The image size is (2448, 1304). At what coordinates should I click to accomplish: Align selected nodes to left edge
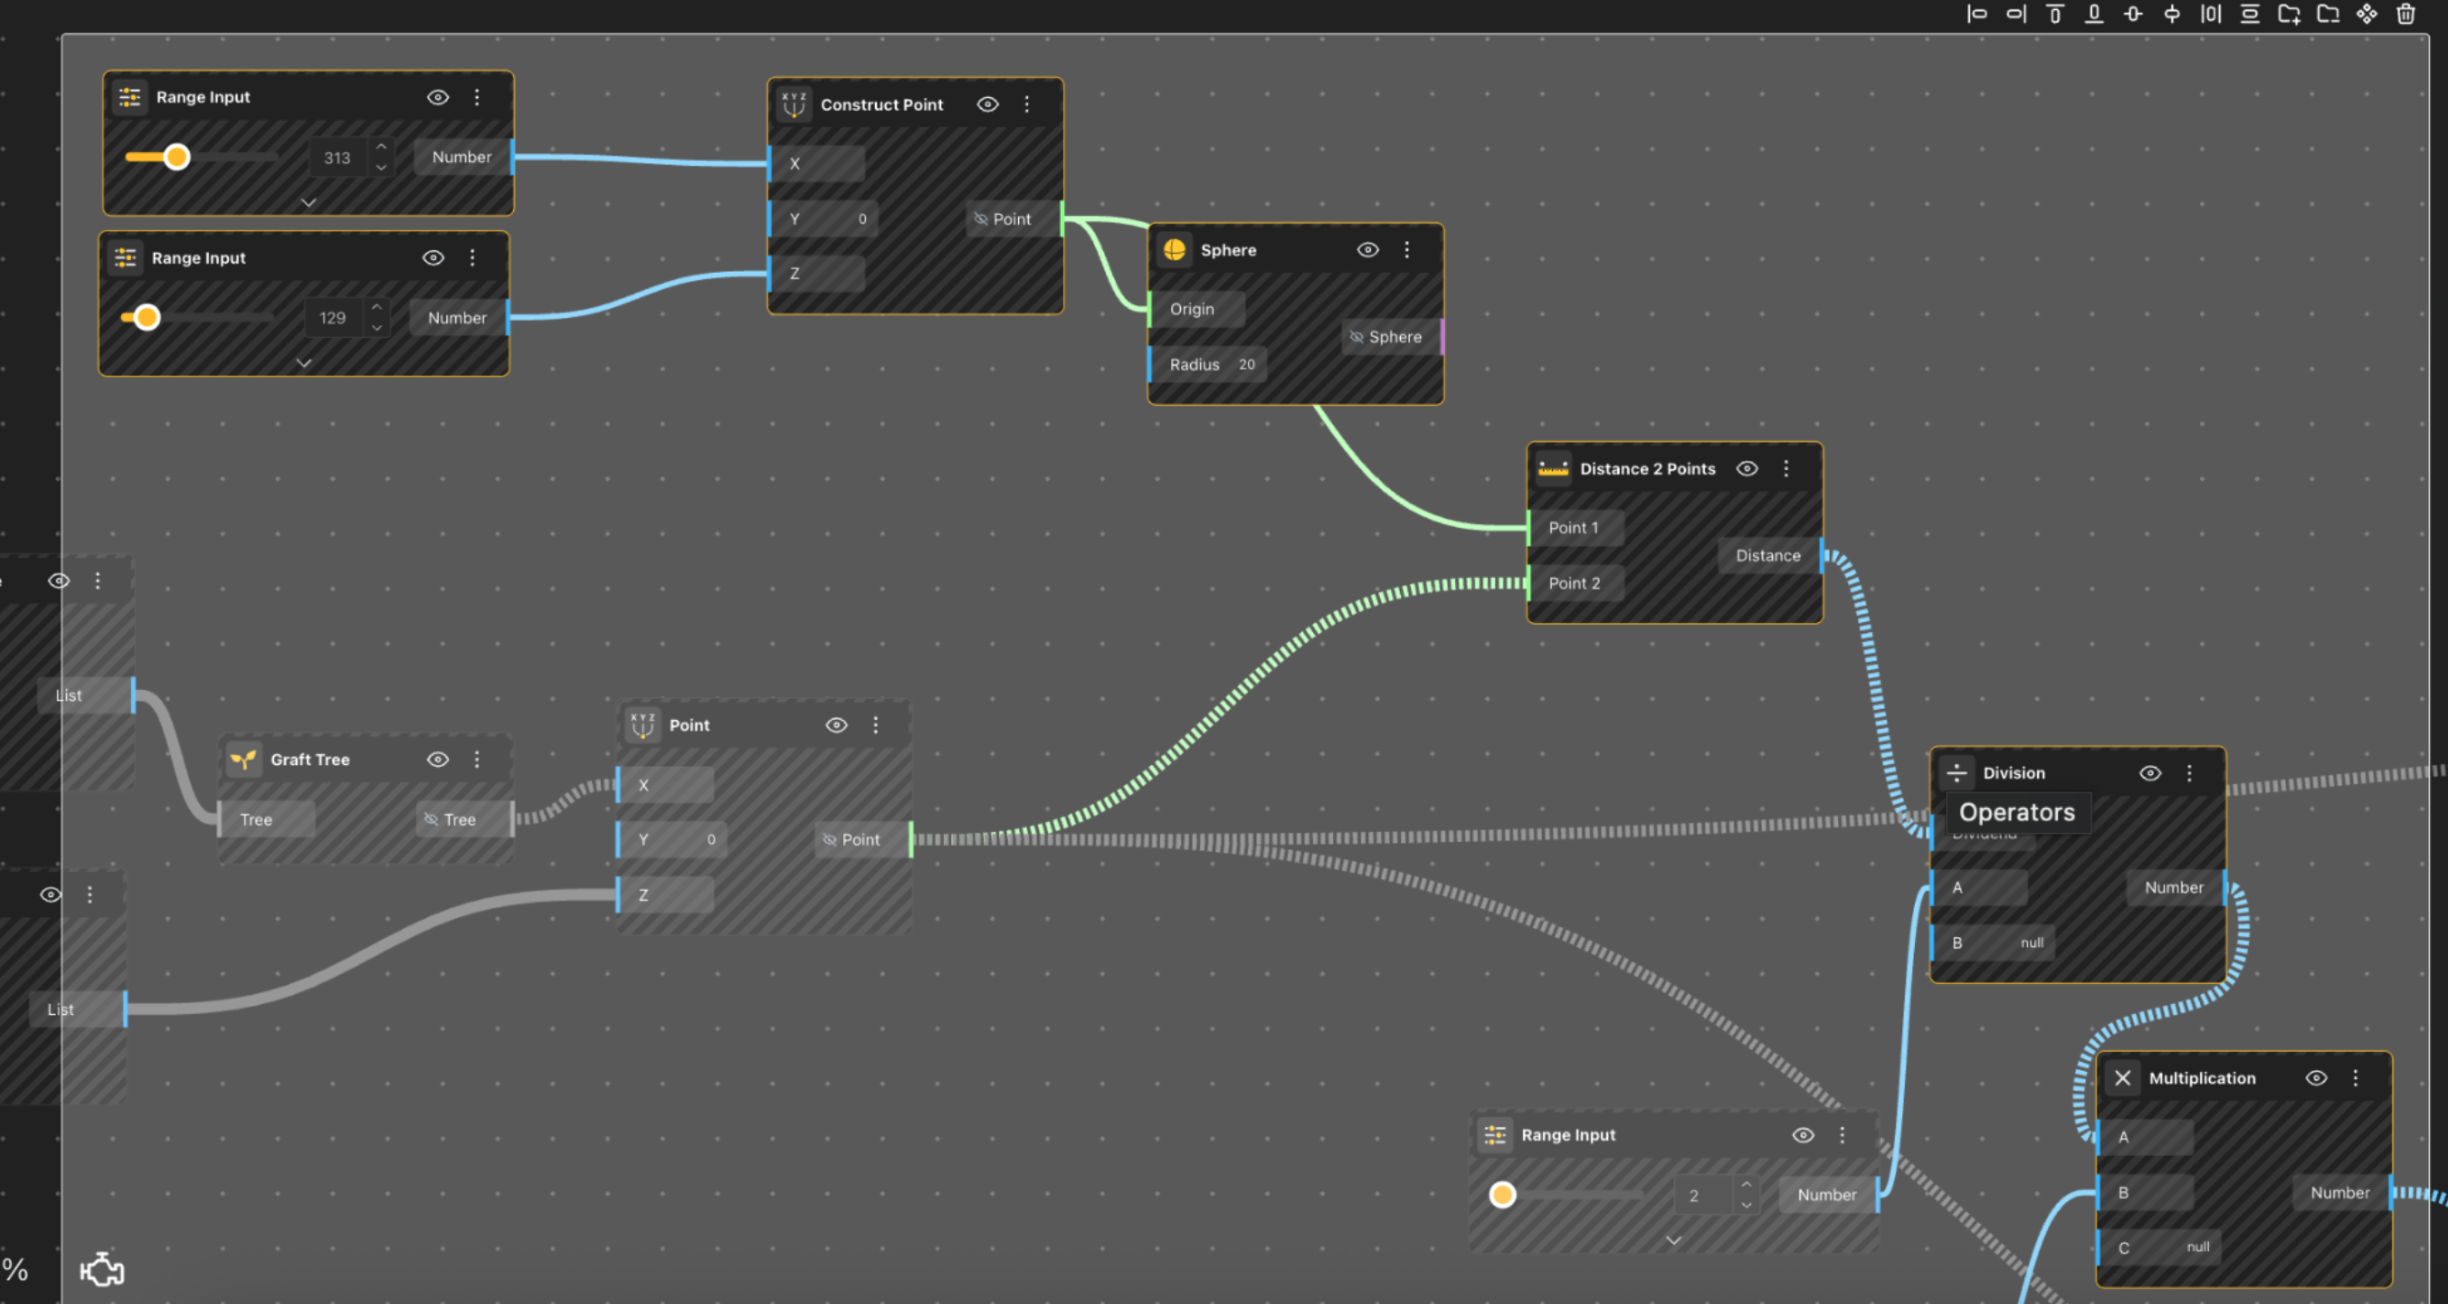click(x=1976, y=14)
